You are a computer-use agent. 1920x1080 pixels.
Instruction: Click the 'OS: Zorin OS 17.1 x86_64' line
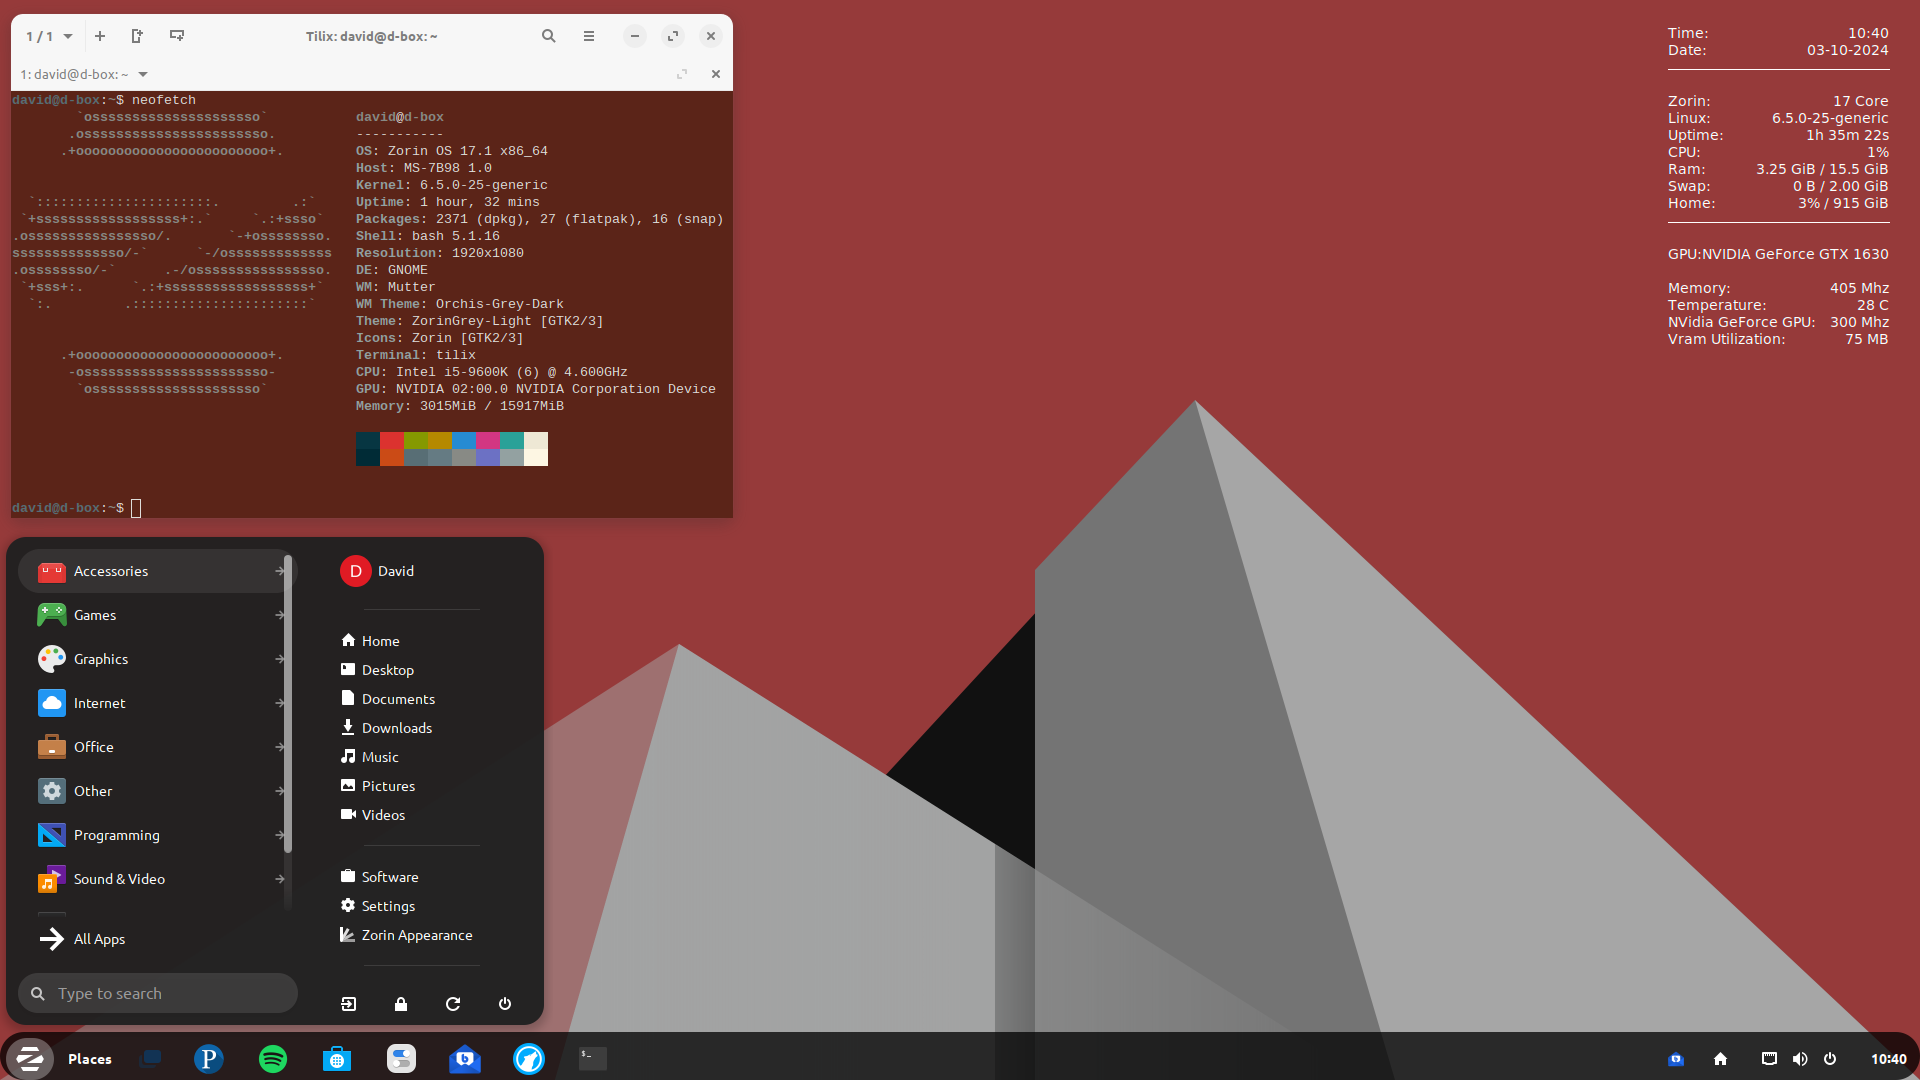point(452,151)
